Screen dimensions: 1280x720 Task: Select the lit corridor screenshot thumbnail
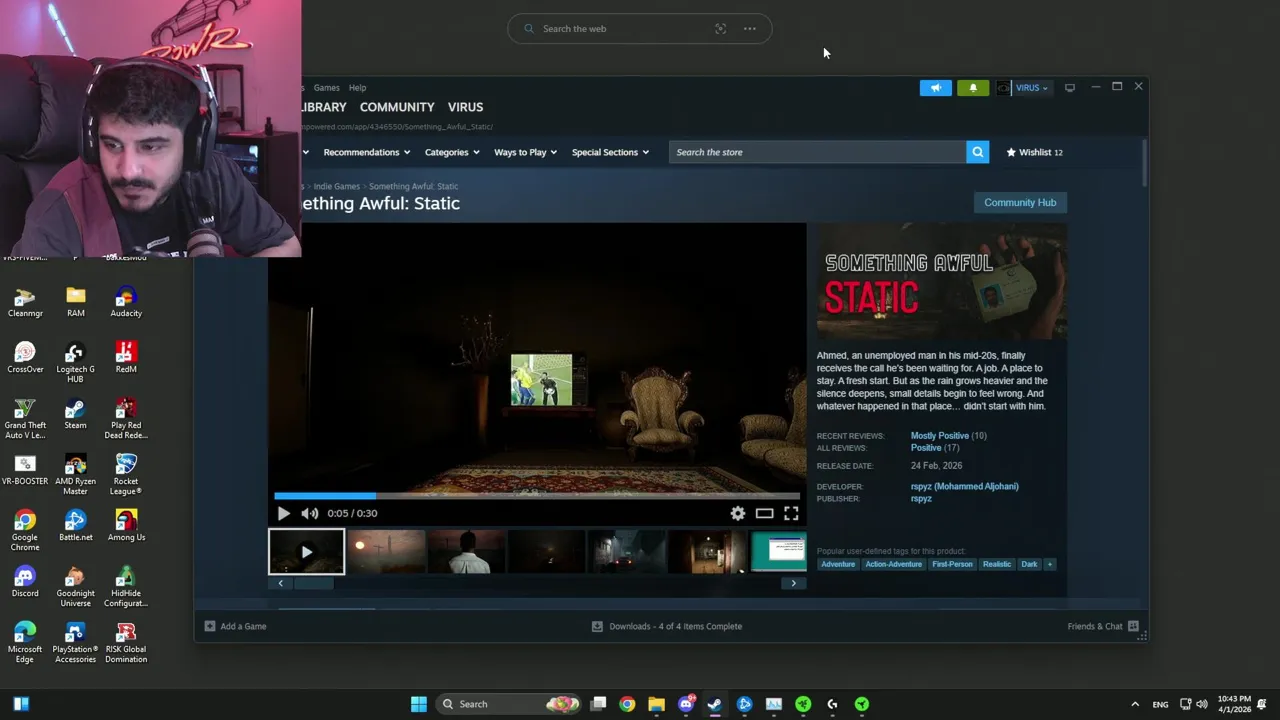[x=706, y=552]
